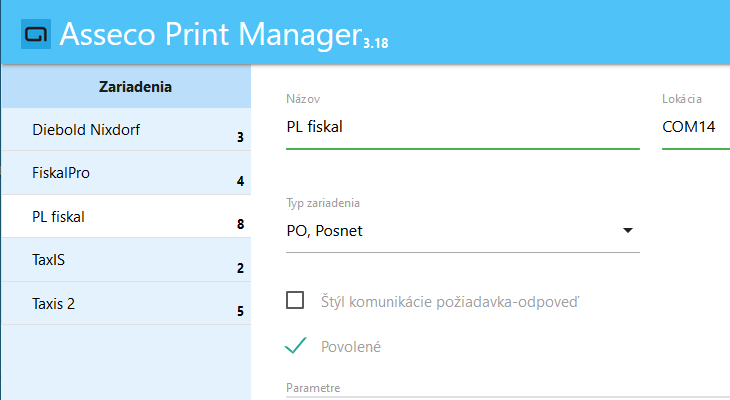The height and width of the screenshot is (400, 730).
Task: Click the Zariadenia panel header
Action: (x=135, y=87)
